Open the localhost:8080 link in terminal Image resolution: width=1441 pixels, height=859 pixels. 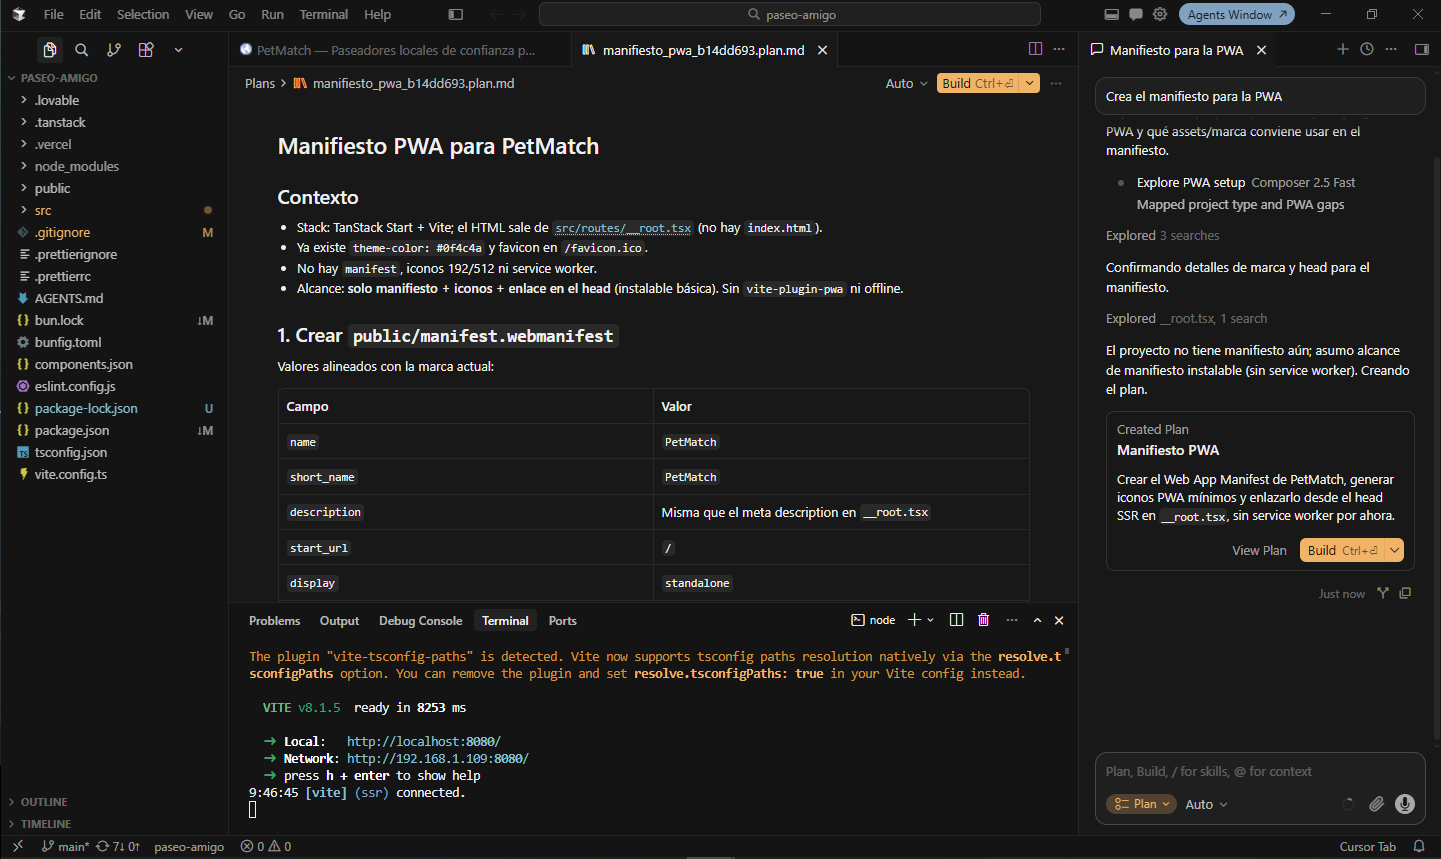pos(424,741)
